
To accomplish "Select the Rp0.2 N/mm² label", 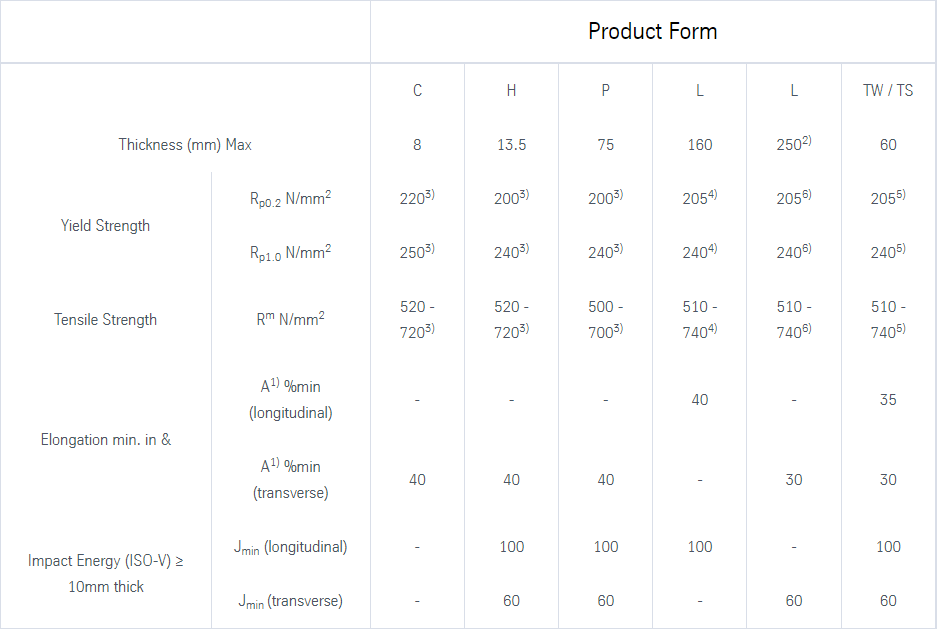I will (290, 198).
